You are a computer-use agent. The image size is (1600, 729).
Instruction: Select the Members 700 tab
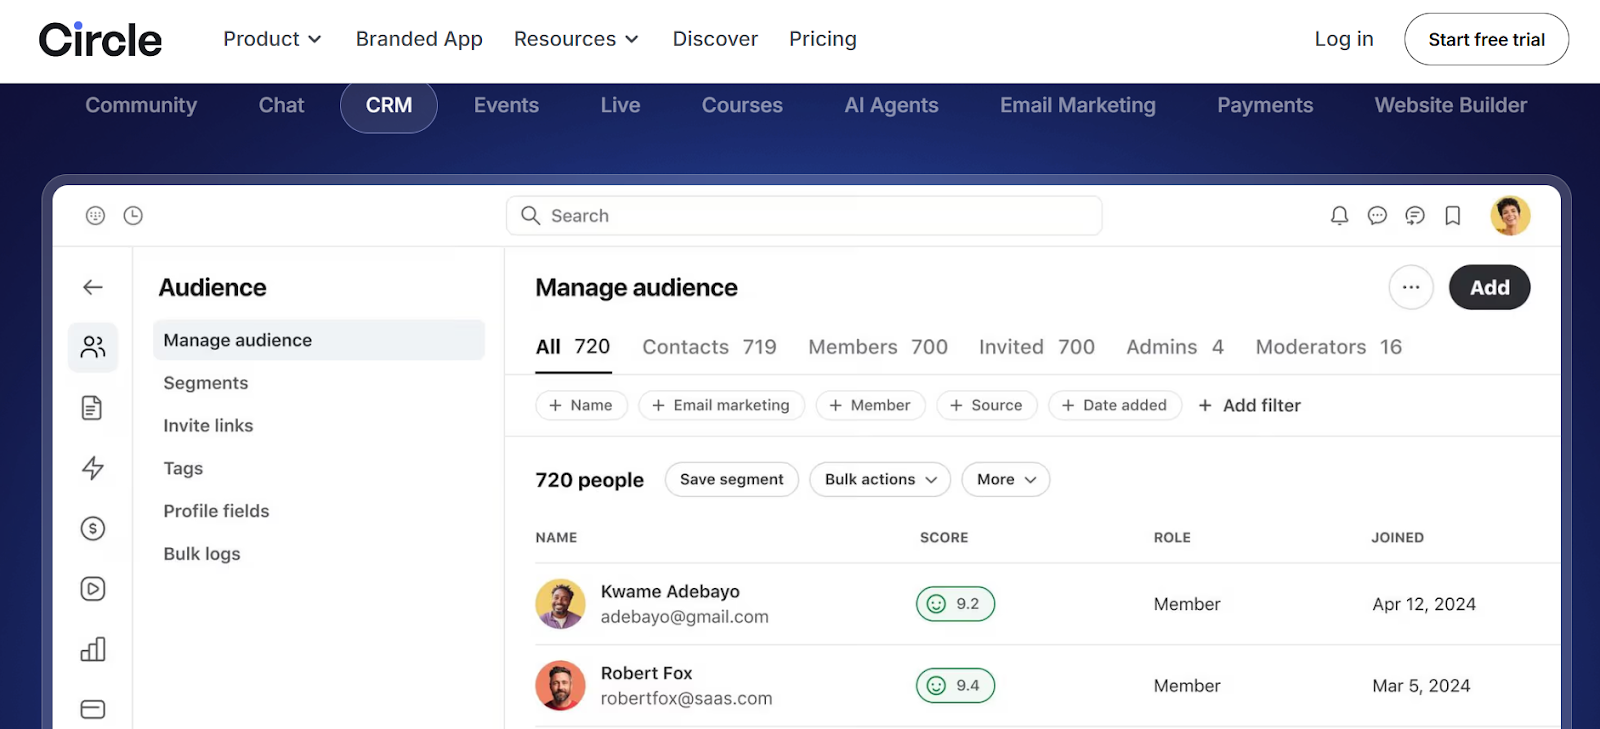point(878,347)
